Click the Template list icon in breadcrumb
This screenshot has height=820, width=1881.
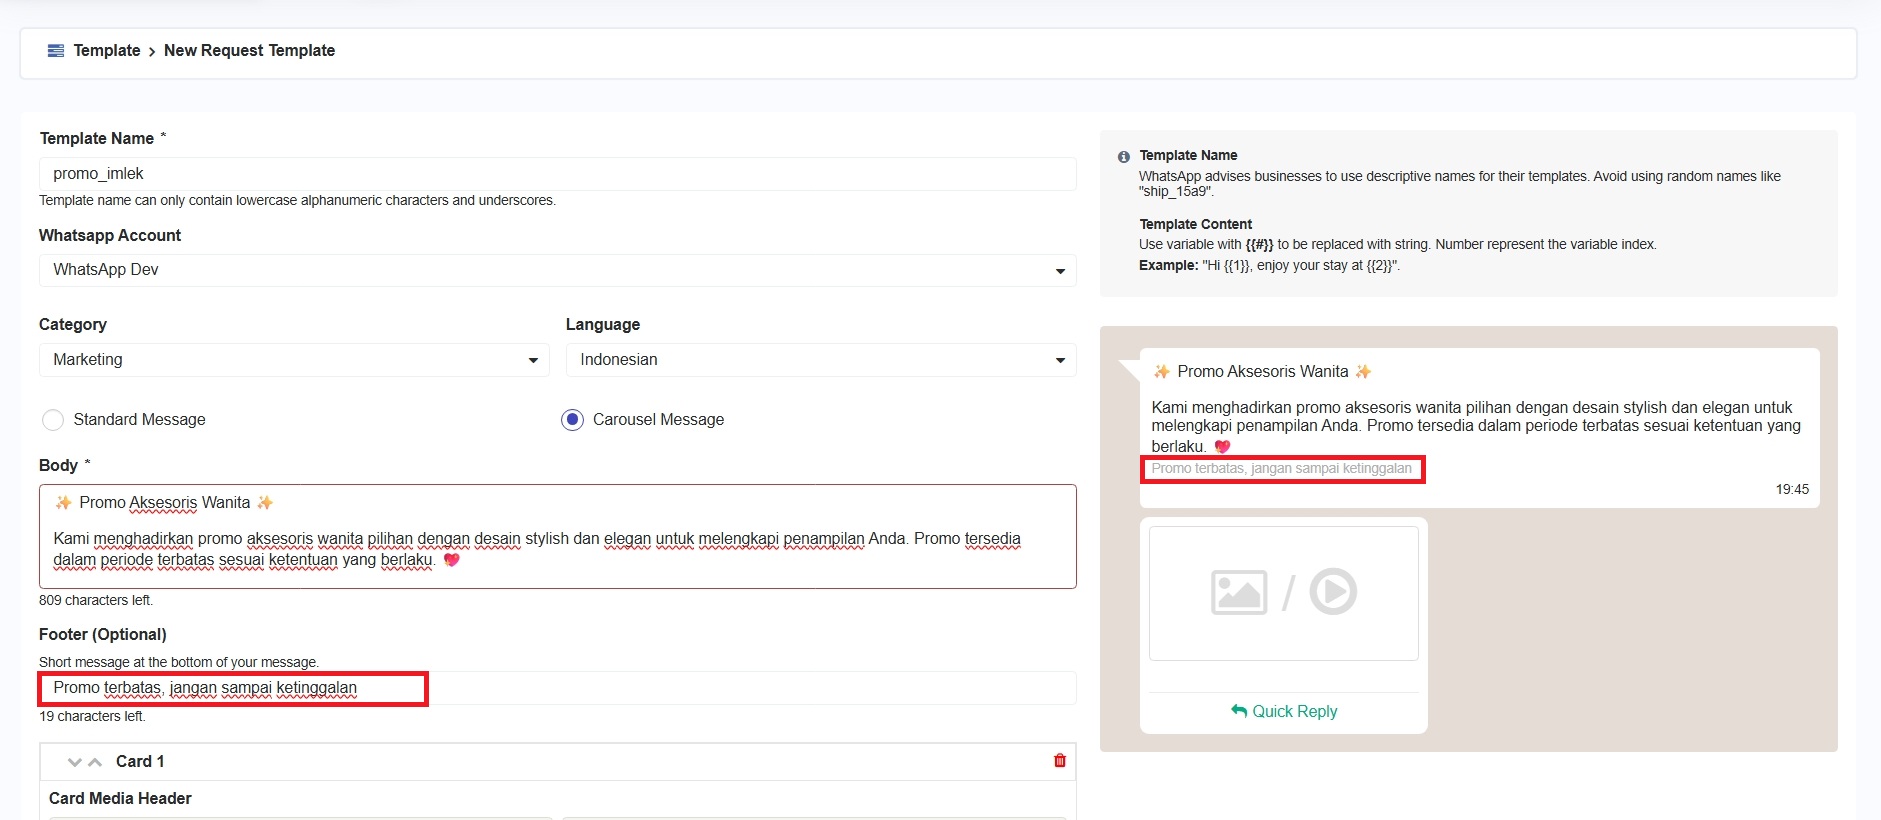pyautogui.click(x=56, y=51)
